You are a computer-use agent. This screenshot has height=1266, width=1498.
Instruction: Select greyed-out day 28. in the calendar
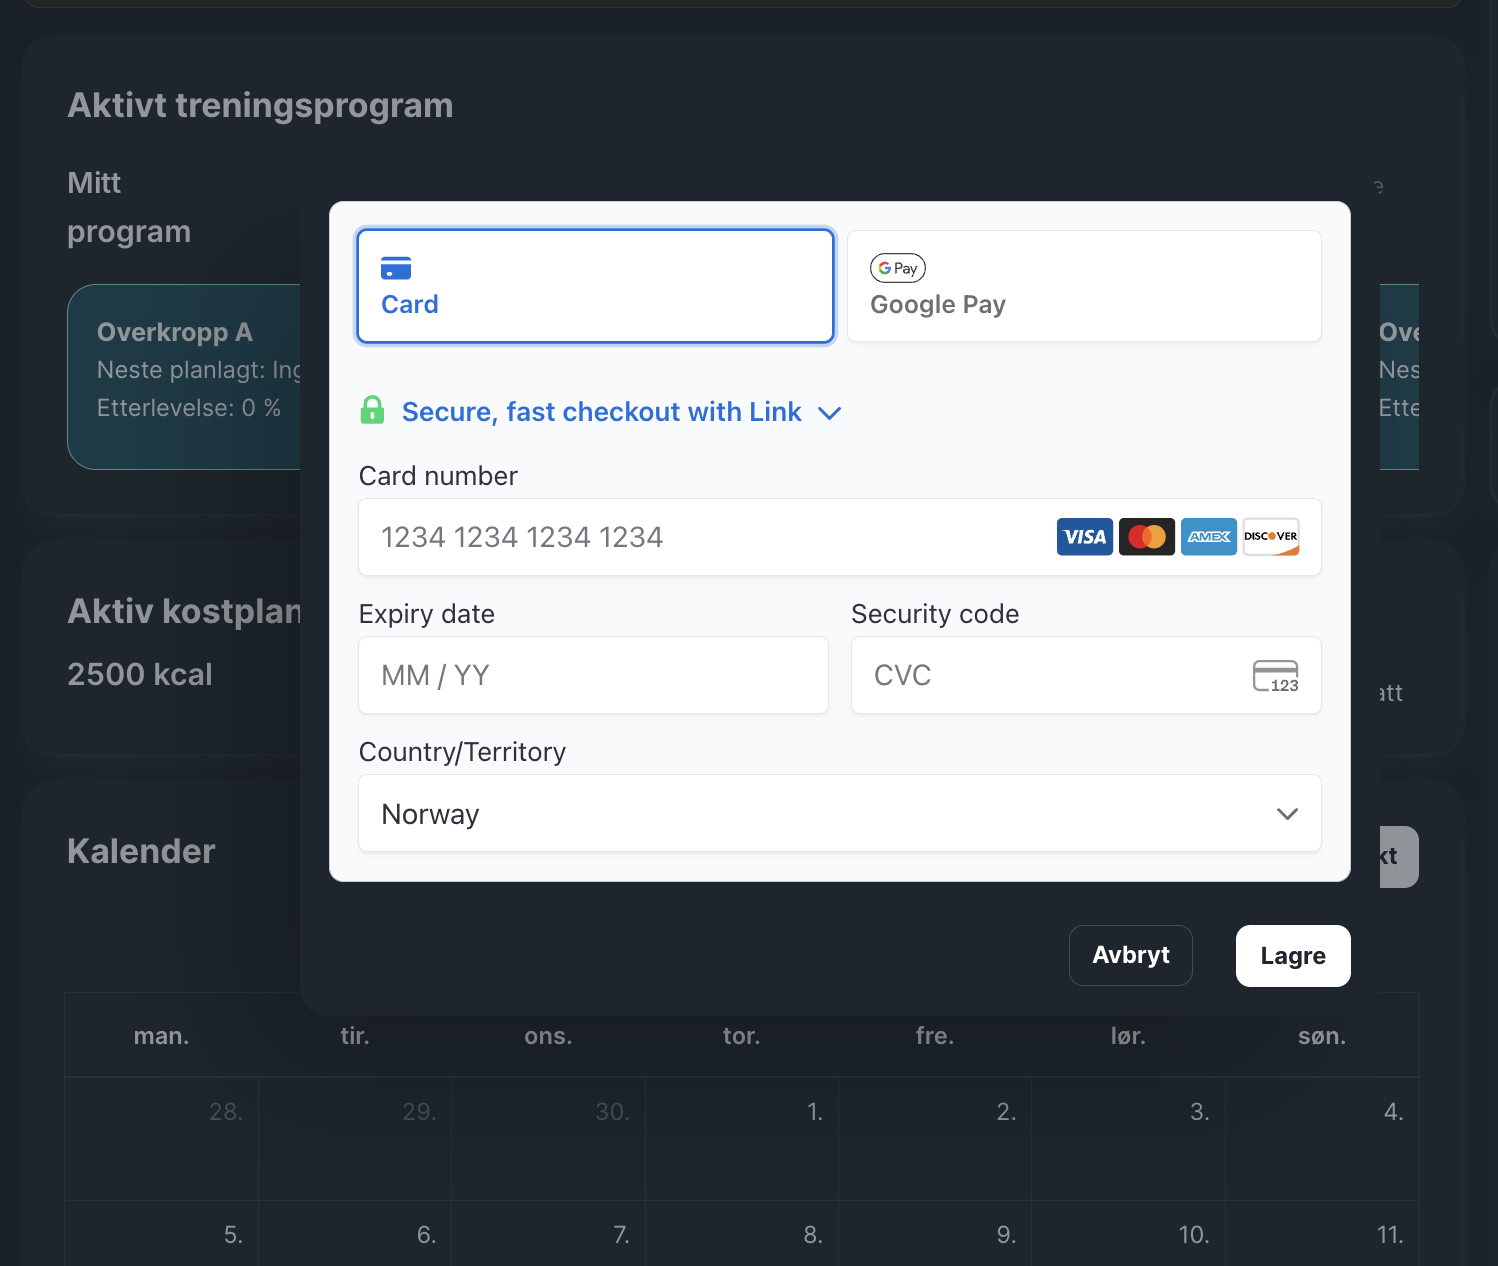162,1139
